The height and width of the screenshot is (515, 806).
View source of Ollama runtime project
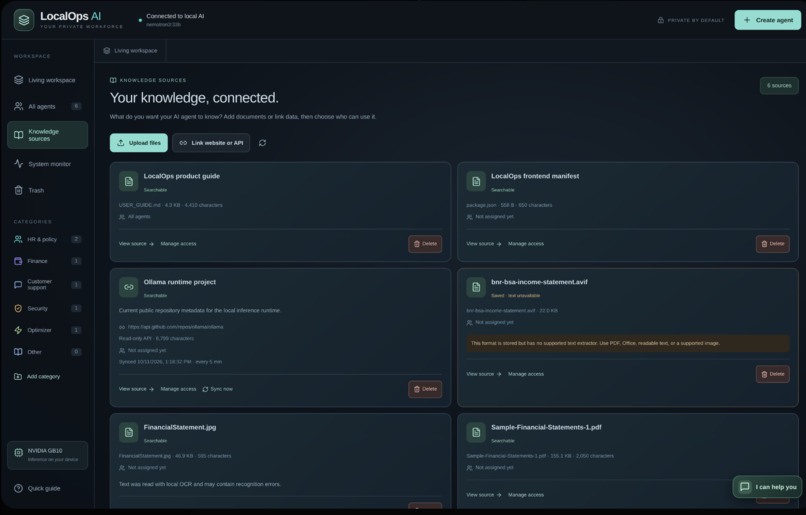click(136, 389)
